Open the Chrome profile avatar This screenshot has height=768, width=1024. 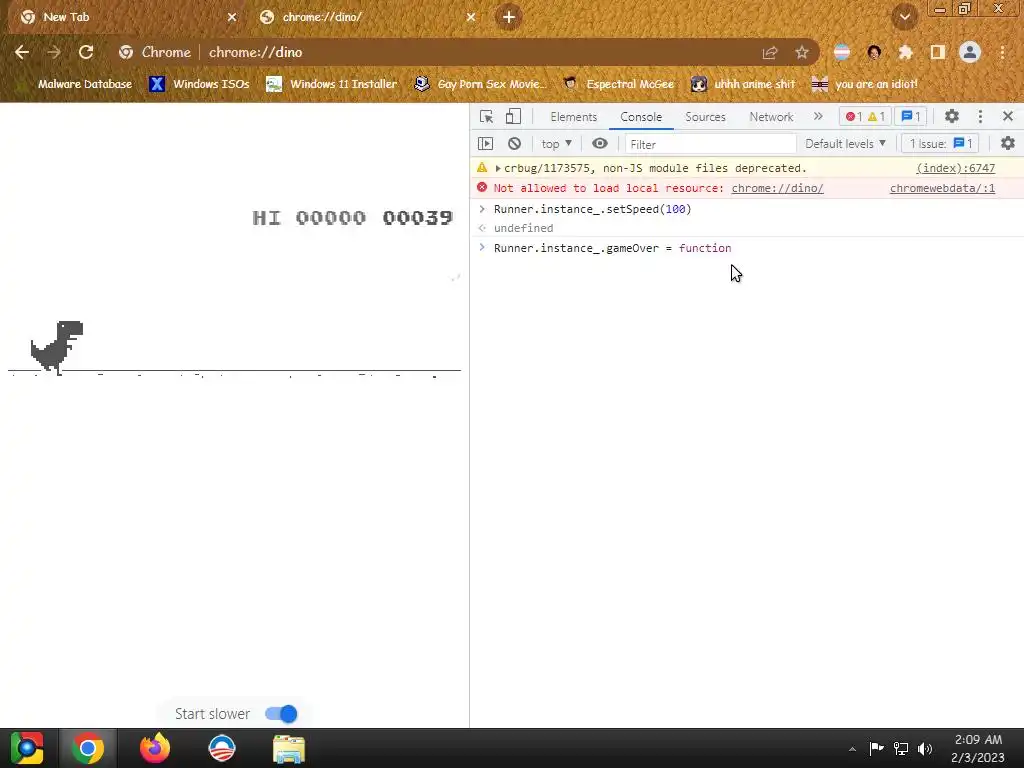[x=970, y=52]
